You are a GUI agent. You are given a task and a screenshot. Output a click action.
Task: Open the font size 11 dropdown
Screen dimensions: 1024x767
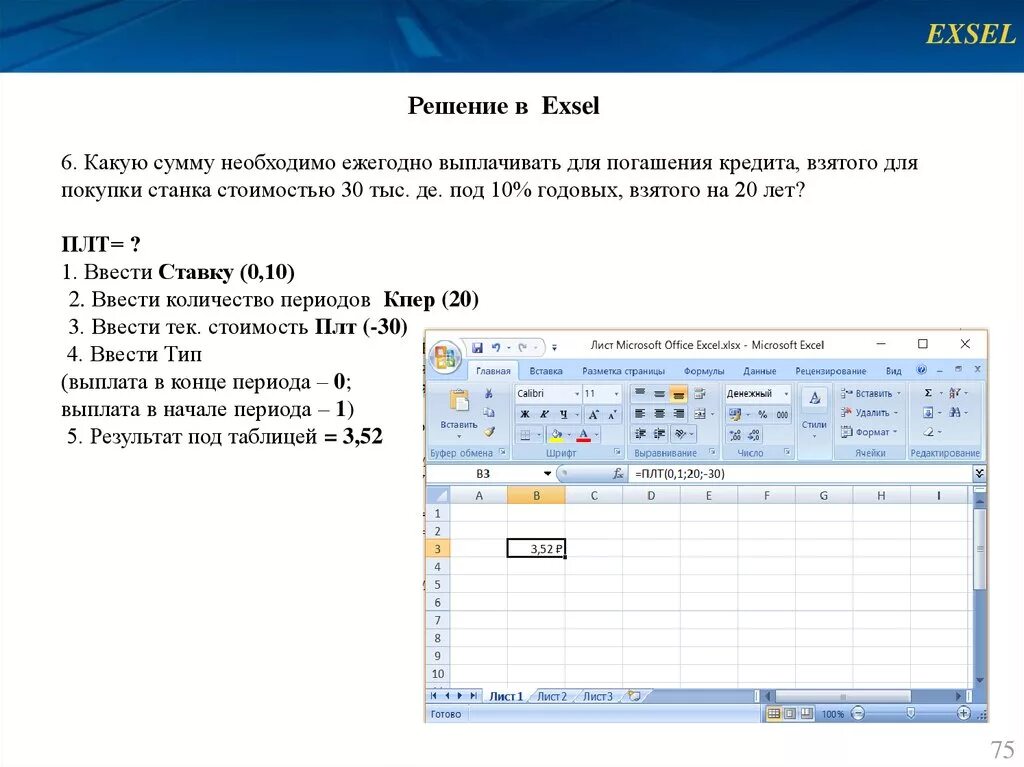tap(616, 393)
